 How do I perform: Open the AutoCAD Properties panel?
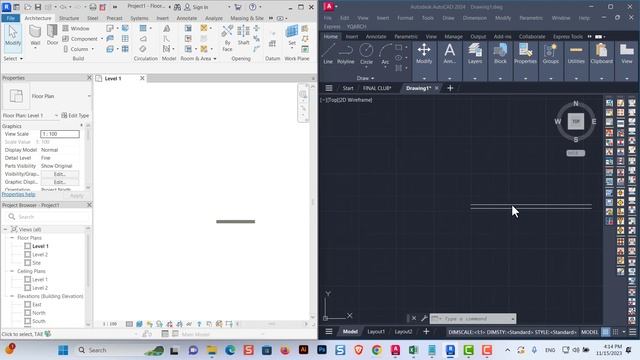(x=525, y=54)
